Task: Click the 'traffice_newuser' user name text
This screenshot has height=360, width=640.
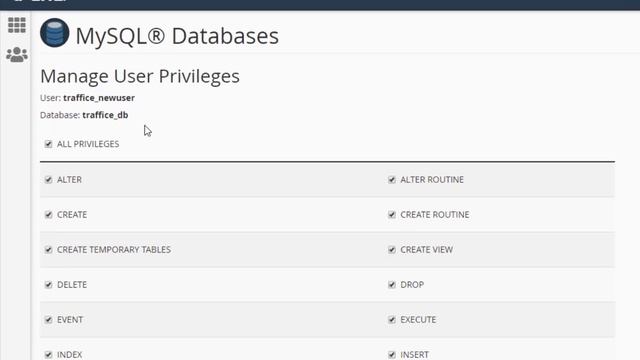Action: pyautogui.click(x=99, y=98)
